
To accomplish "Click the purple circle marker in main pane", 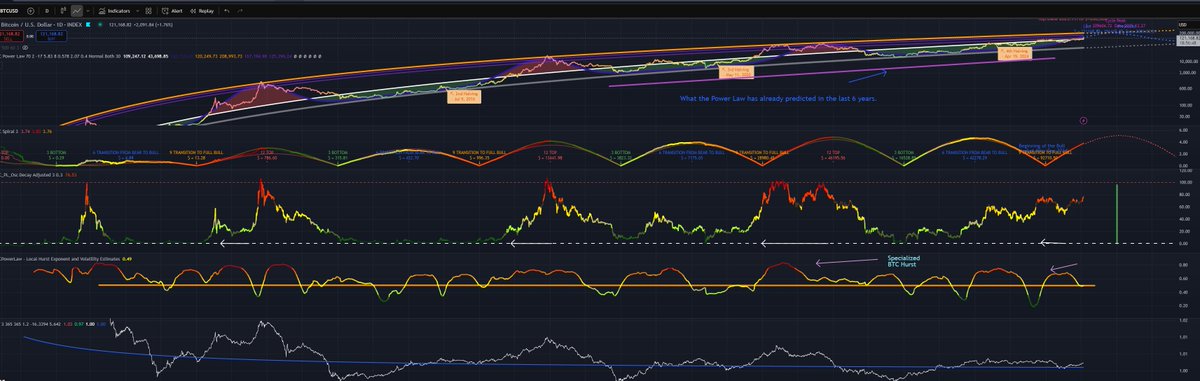I will click(1084, 120).
